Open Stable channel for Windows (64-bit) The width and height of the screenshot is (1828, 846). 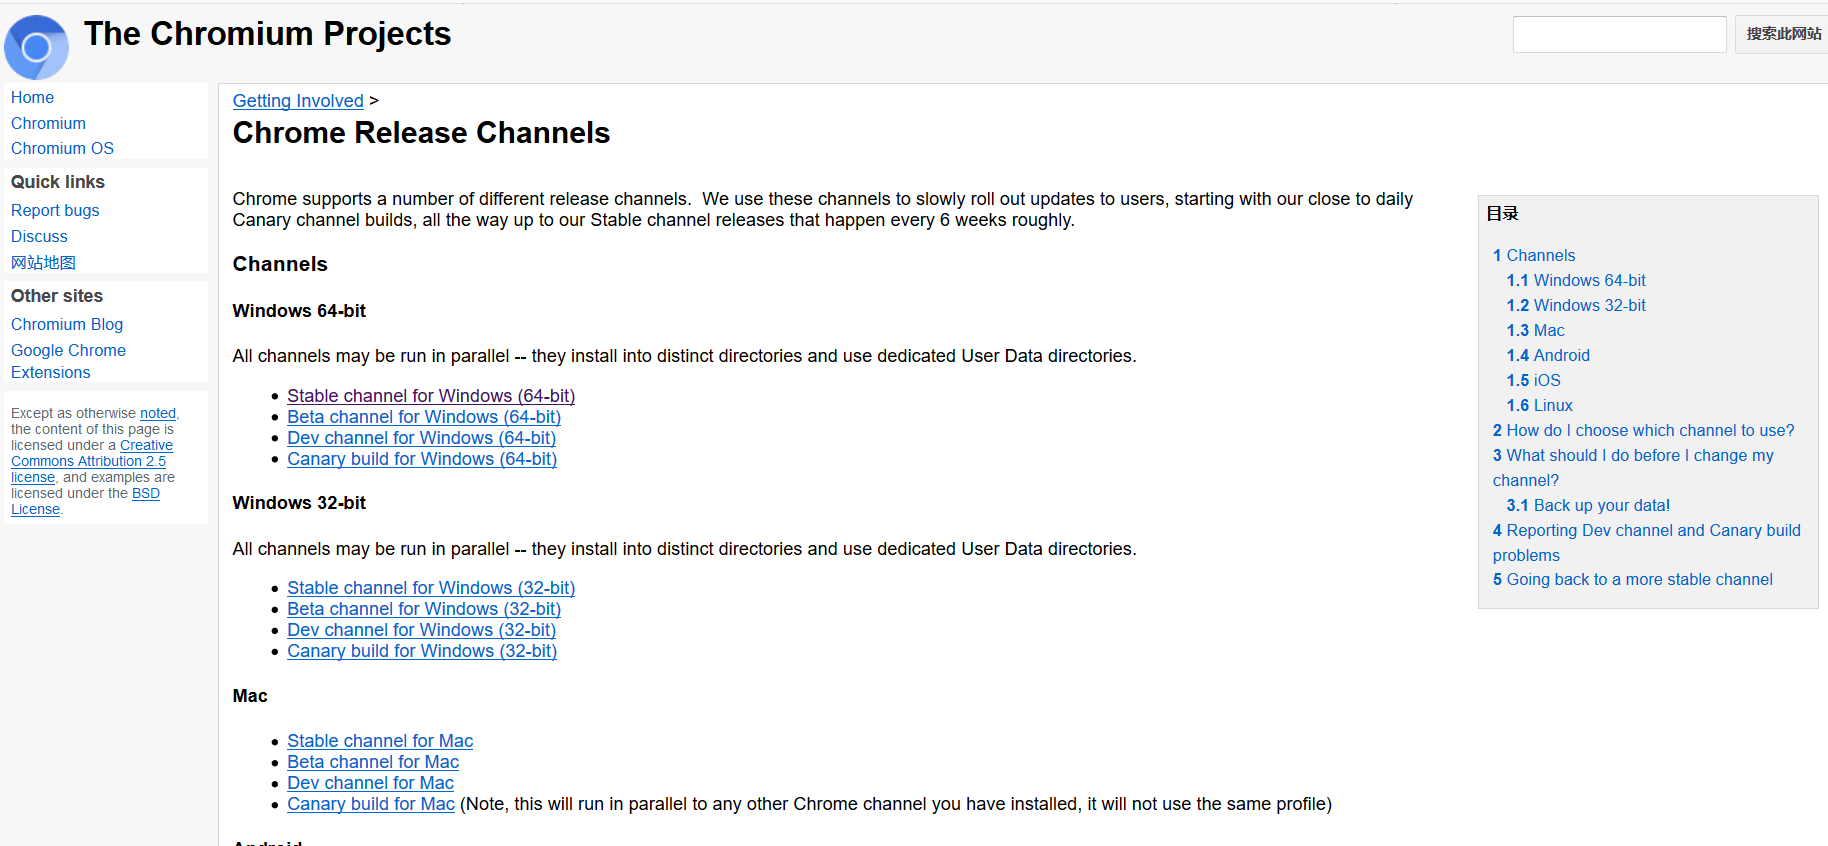click(x=430, y=396)
